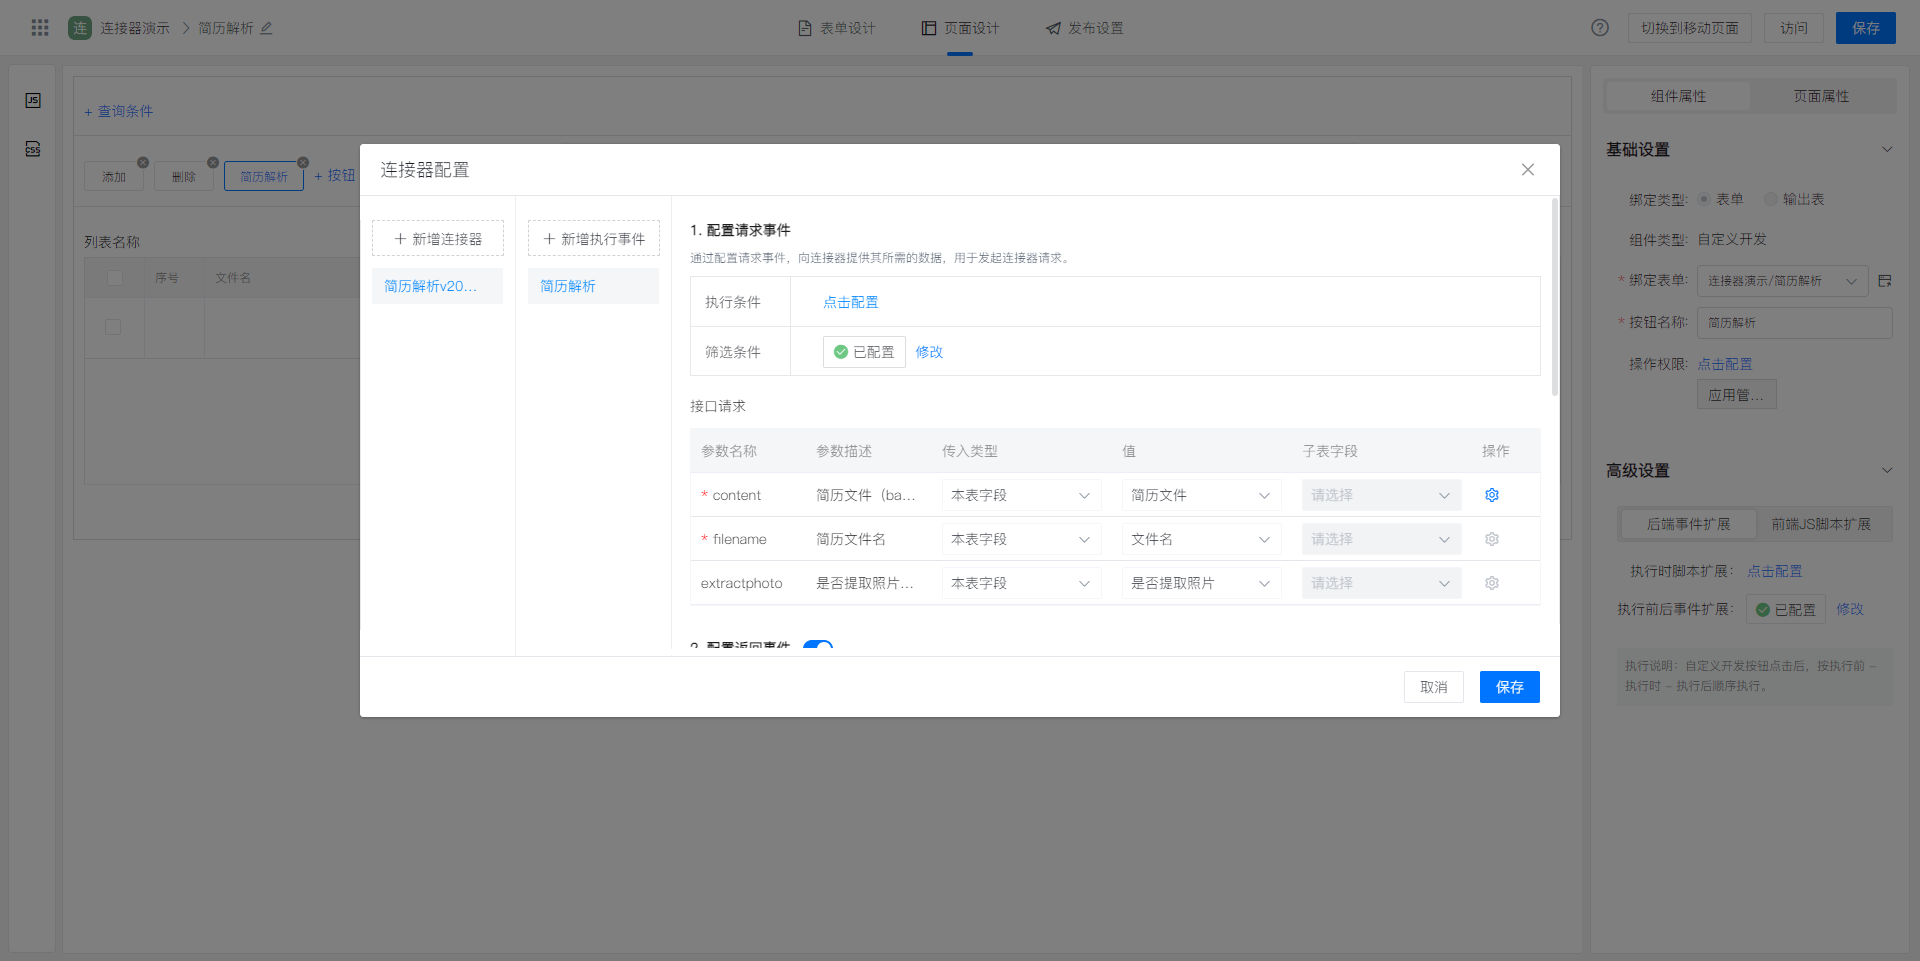Click 点击配置 link for 操作权限
1920x961 pixels.
pos(1725,364)
